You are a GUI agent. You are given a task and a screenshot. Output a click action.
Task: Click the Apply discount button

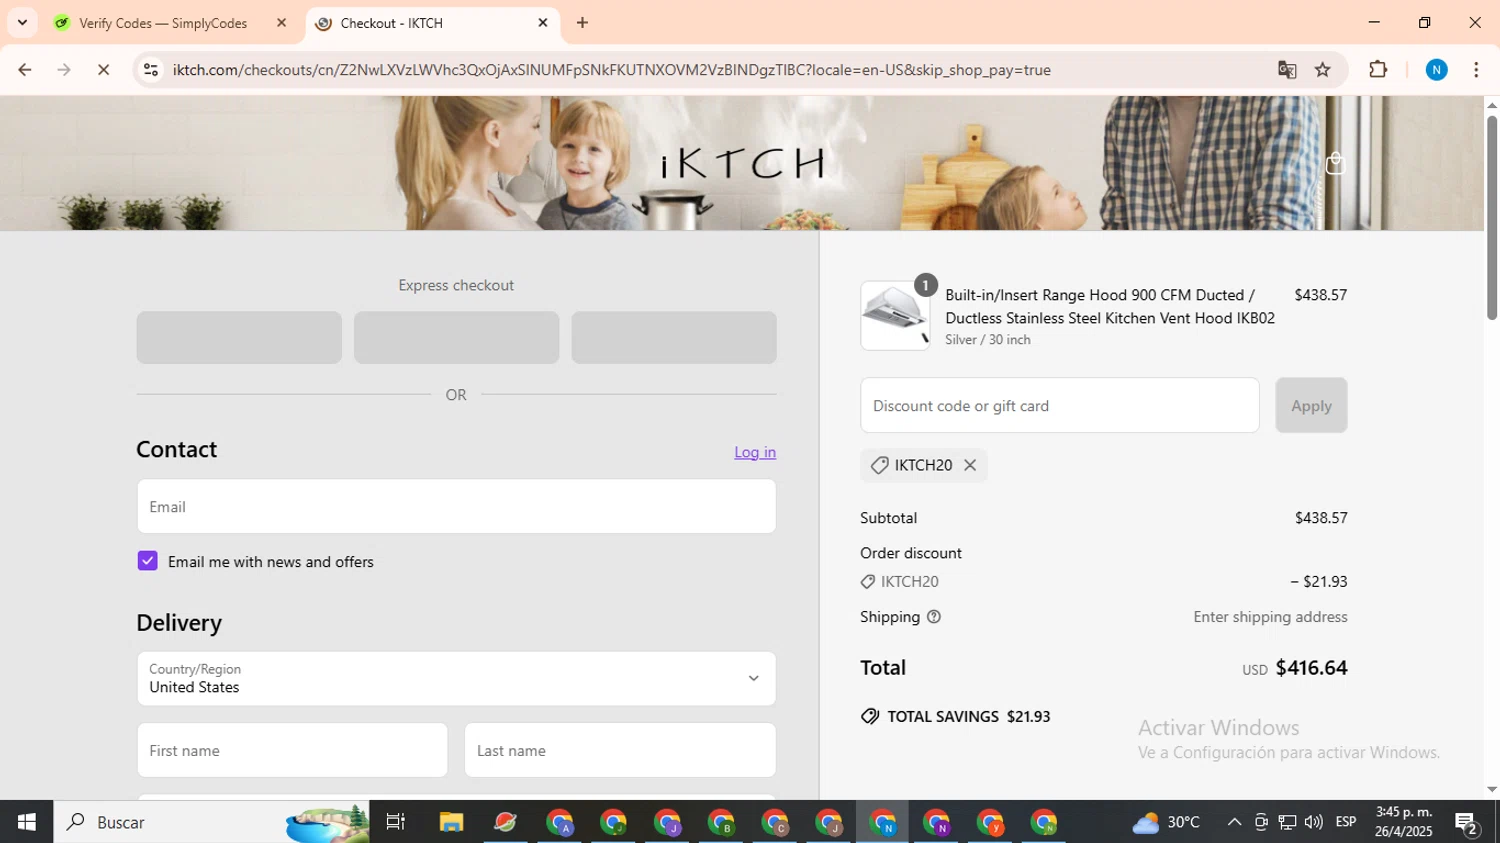click(x=1311, y=405)
